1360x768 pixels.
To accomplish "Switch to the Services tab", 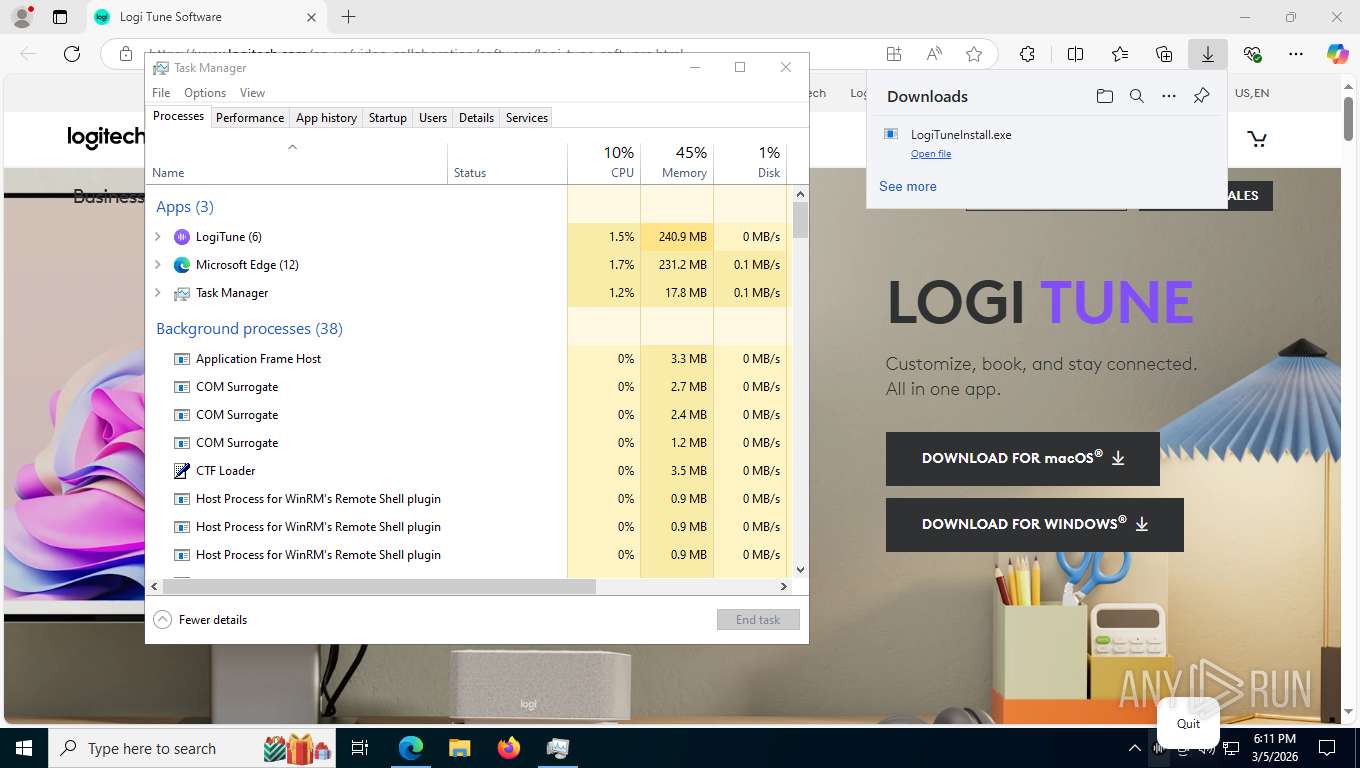I will (526, 118).
